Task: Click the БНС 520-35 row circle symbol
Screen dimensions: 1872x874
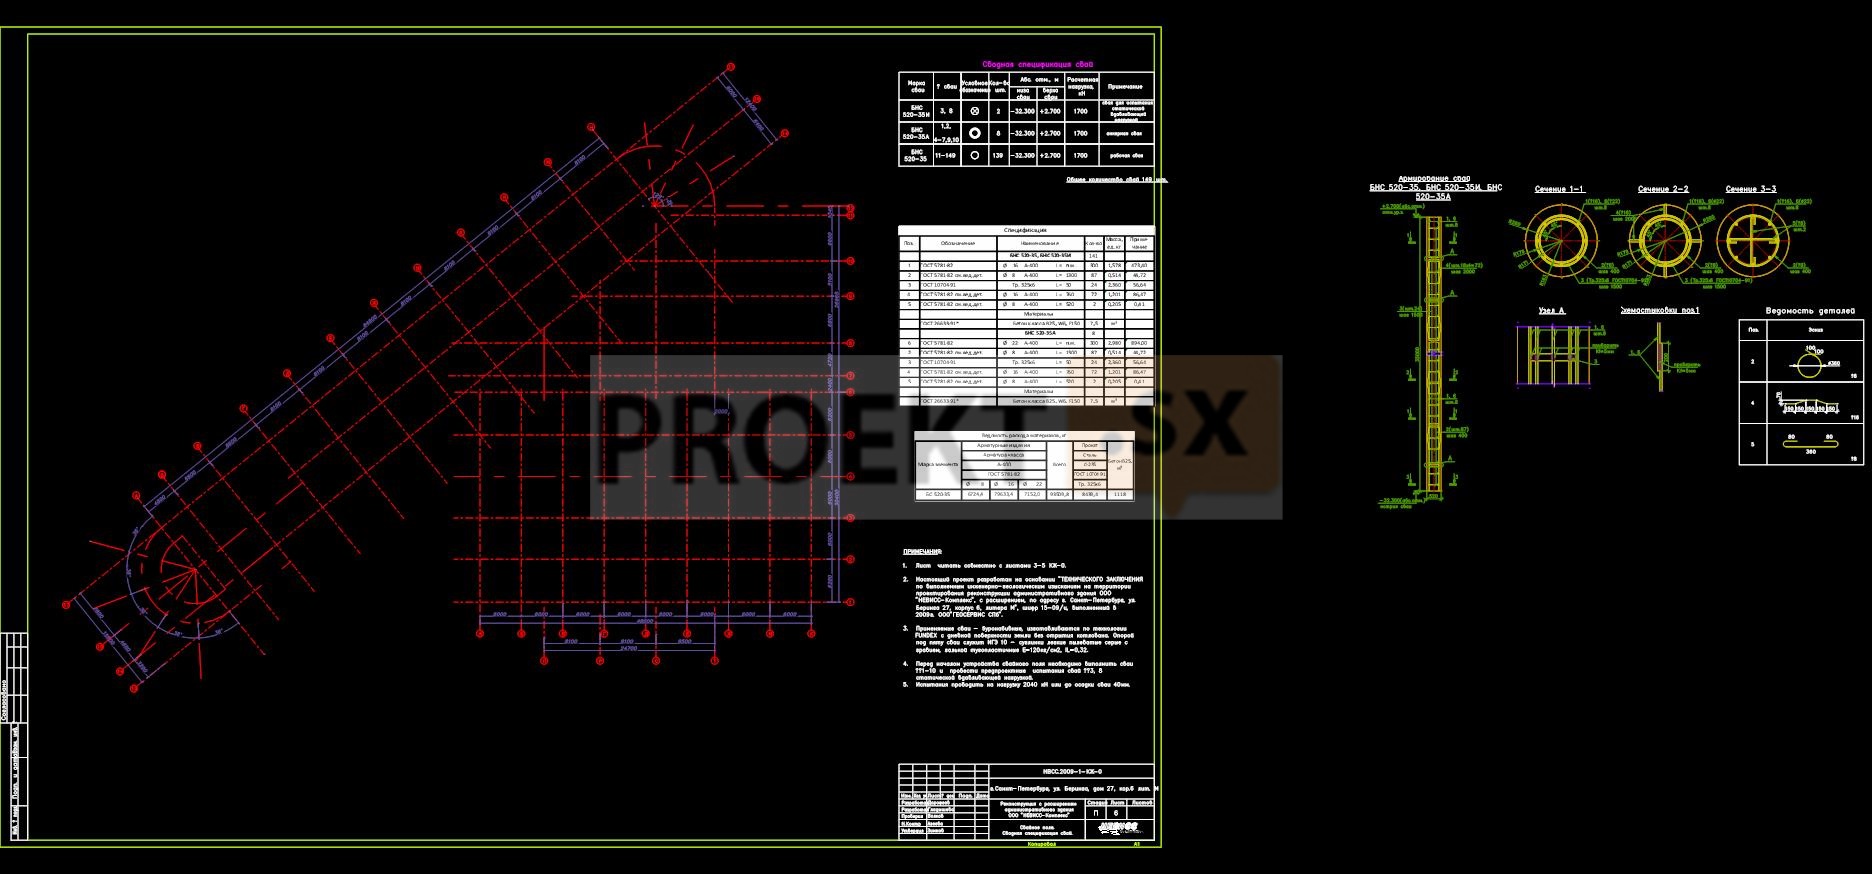Action: [x=975, y=155]
